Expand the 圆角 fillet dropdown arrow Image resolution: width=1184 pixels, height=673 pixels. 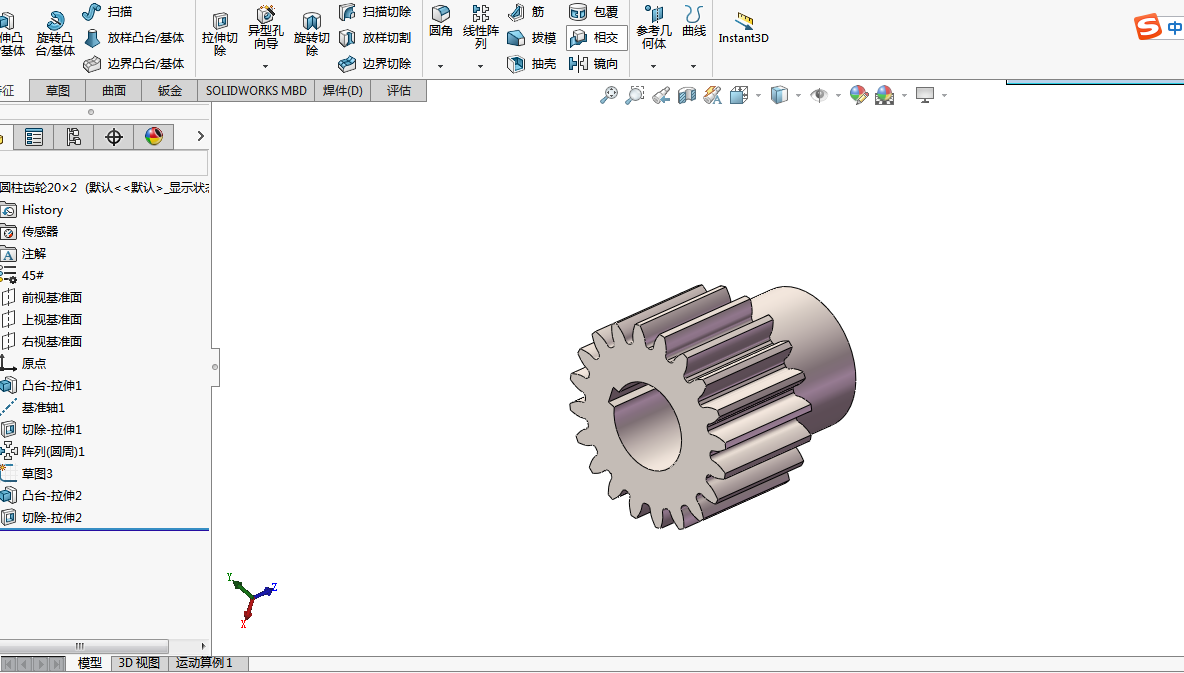(x=440, y=66)
